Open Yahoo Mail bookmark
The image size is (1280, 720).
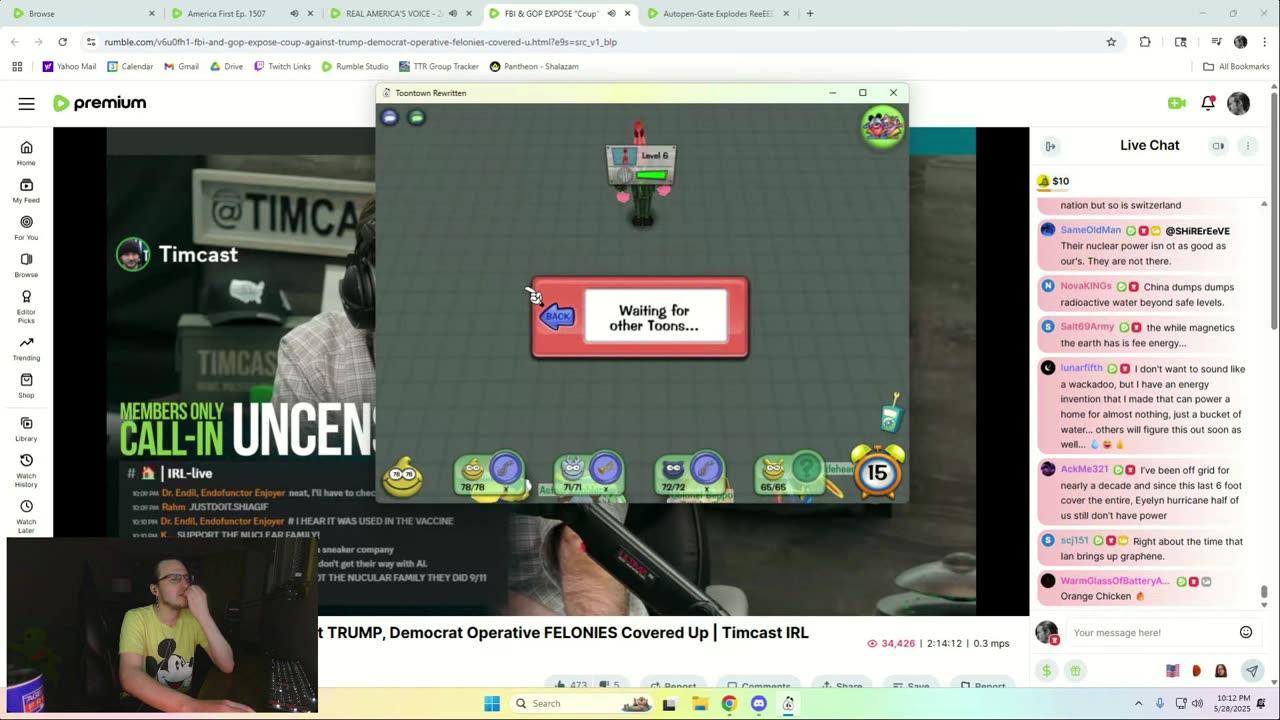tap(69, 66)
